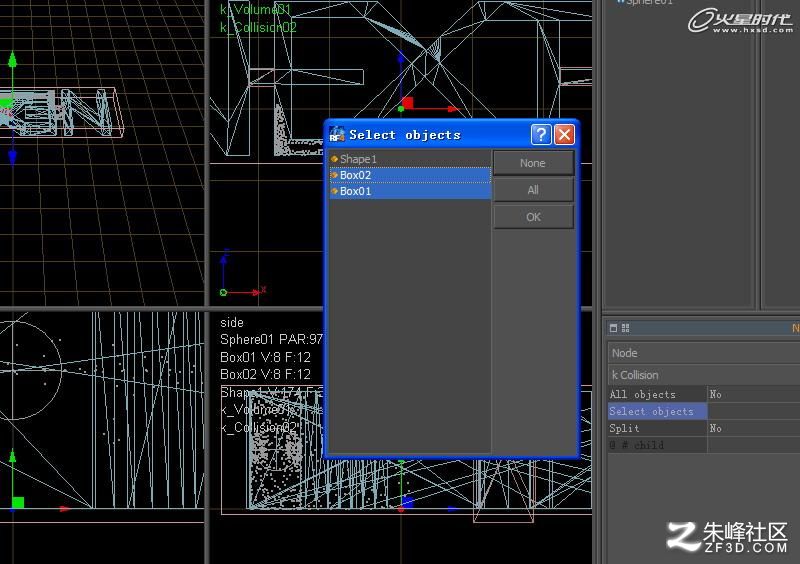This screenshot has height=564, width=800.
Task: Click the Split parameter label
Action: [x=624, y=428]
